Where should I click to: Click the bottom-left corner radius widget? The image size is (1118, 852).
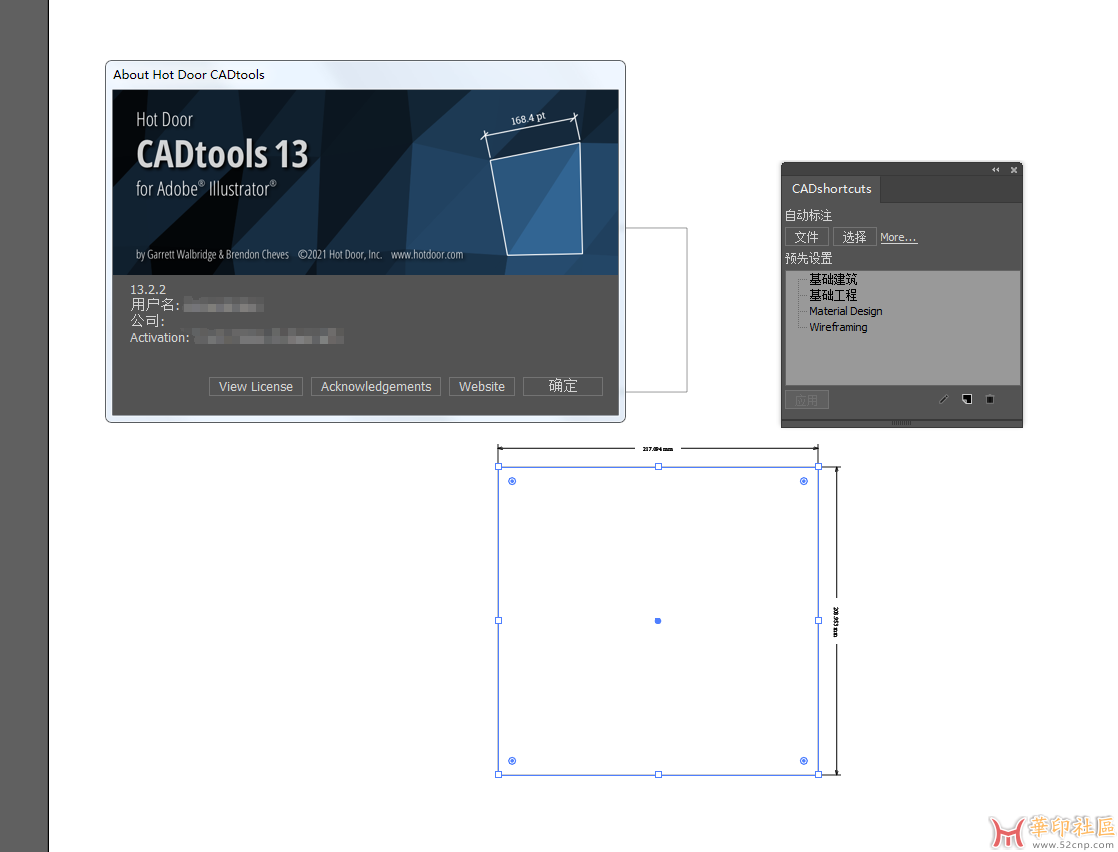point(512,761)
